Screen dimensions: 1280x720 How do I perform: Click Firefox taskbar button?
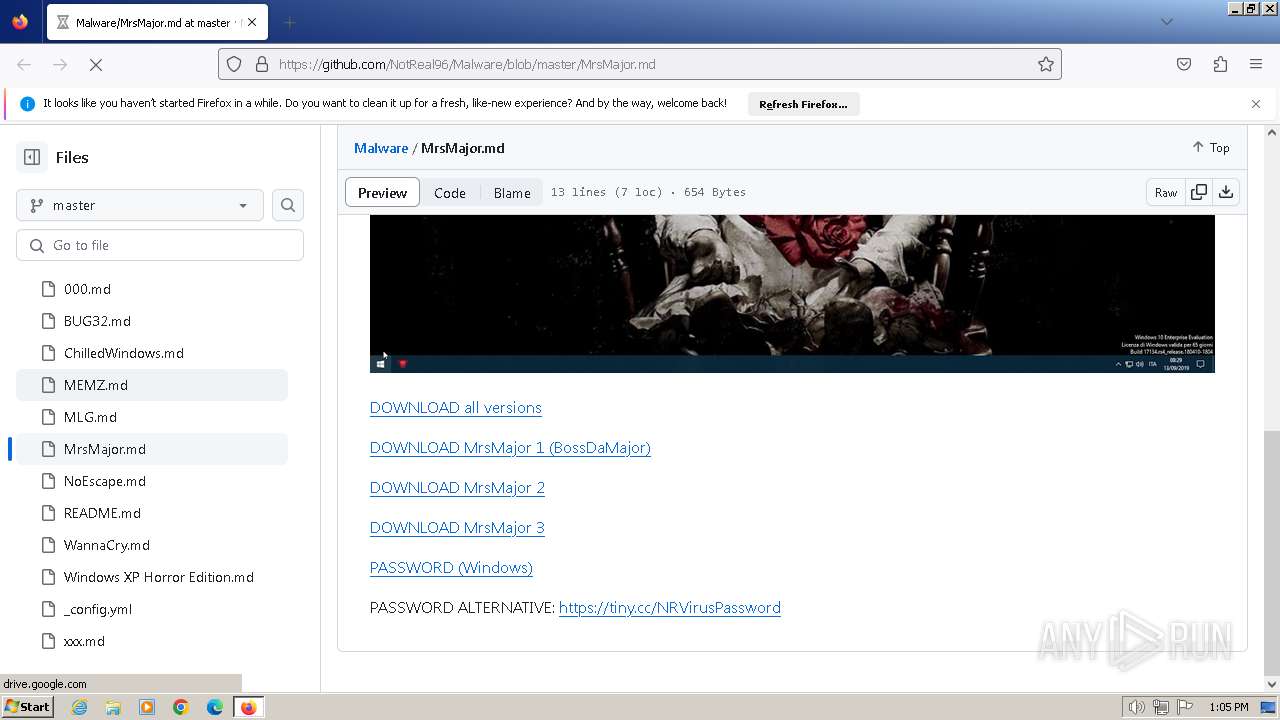(248, 707)
